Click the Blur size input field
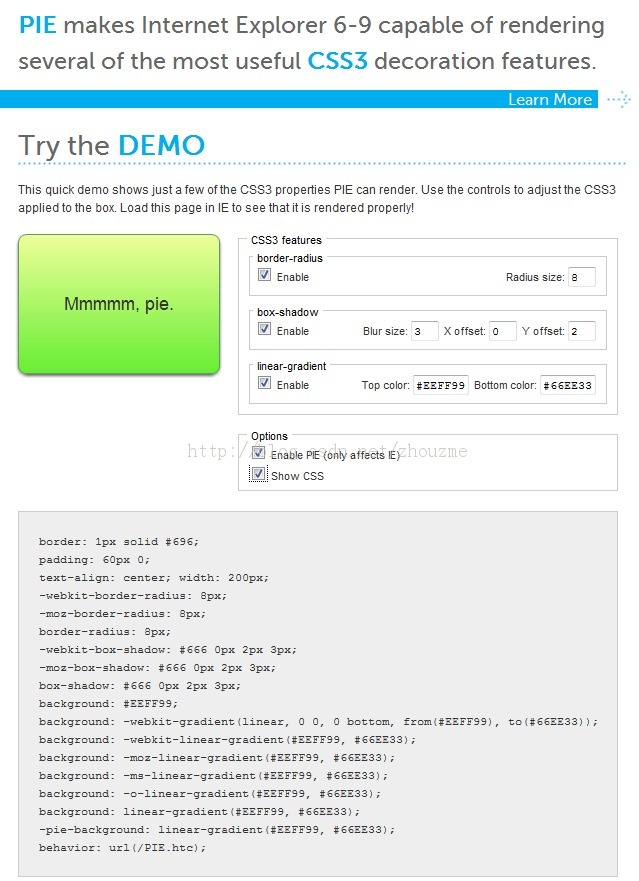 (x=425, y=331)
